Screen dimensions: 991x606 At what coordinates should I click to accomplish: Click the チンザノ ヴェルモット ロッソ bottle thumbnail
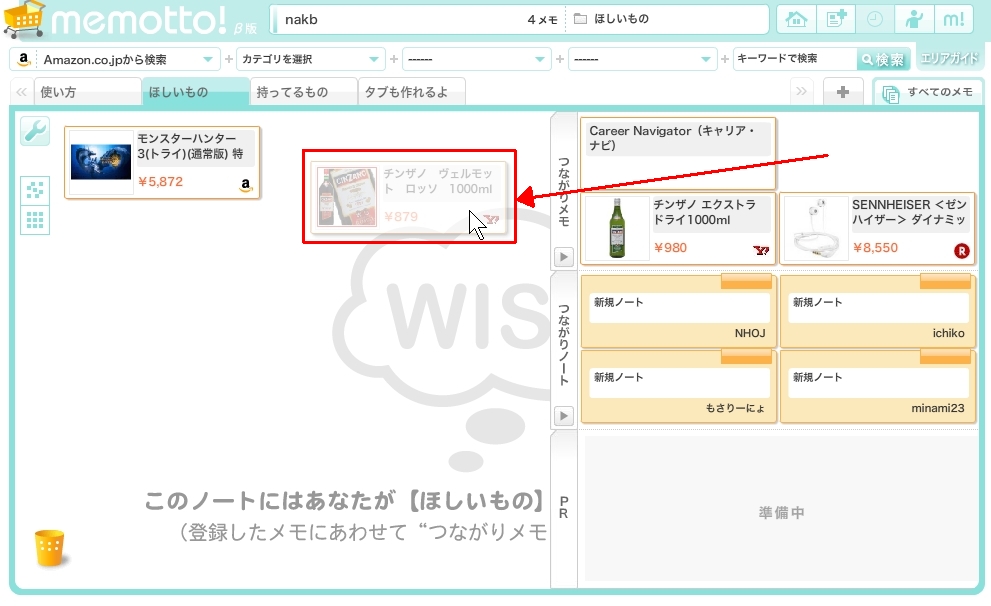[x=346, y=197]
